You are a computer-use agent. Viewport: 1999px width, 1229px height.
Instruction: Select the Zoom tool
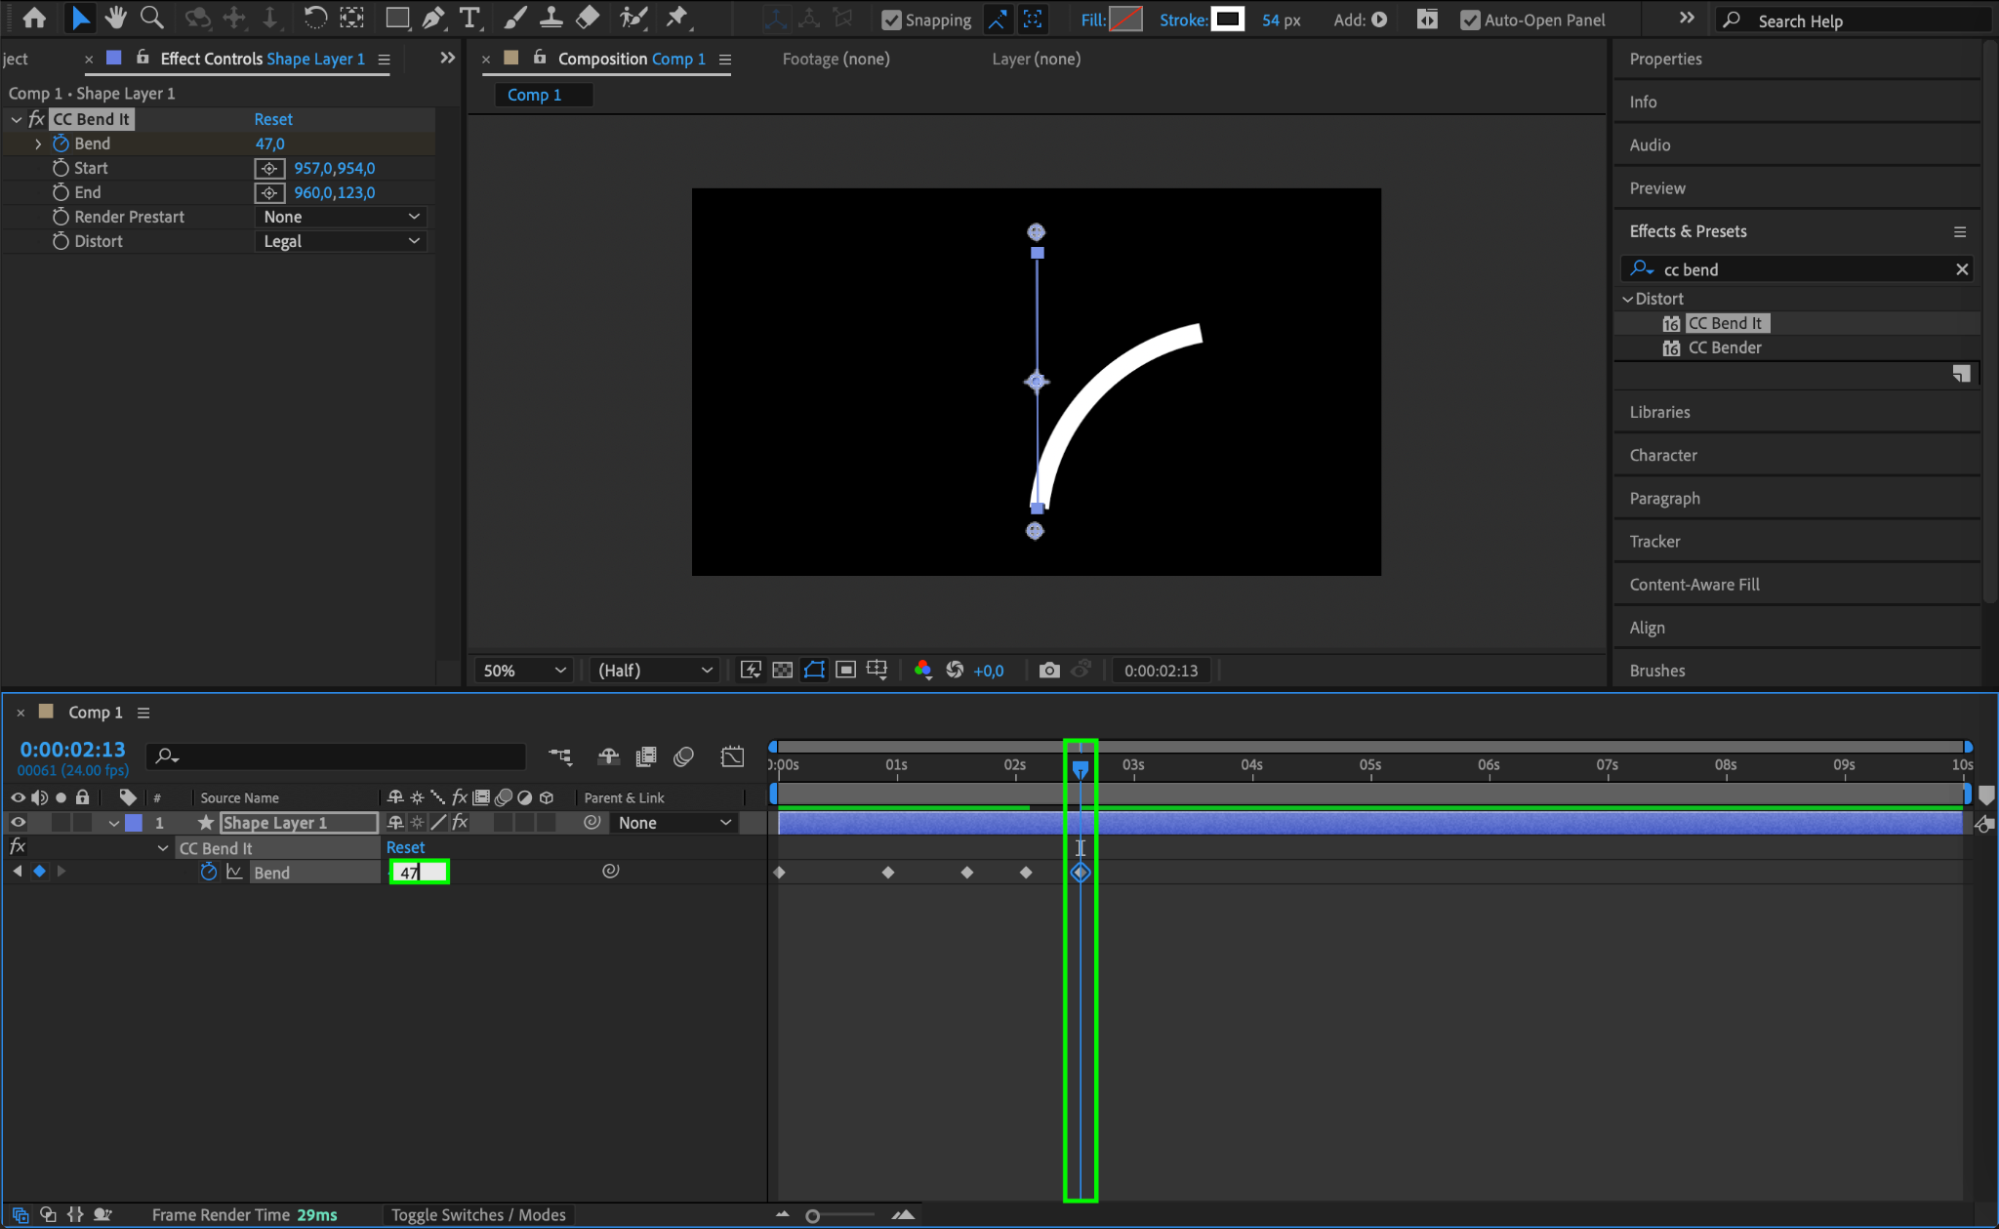(x=152, y=17)
